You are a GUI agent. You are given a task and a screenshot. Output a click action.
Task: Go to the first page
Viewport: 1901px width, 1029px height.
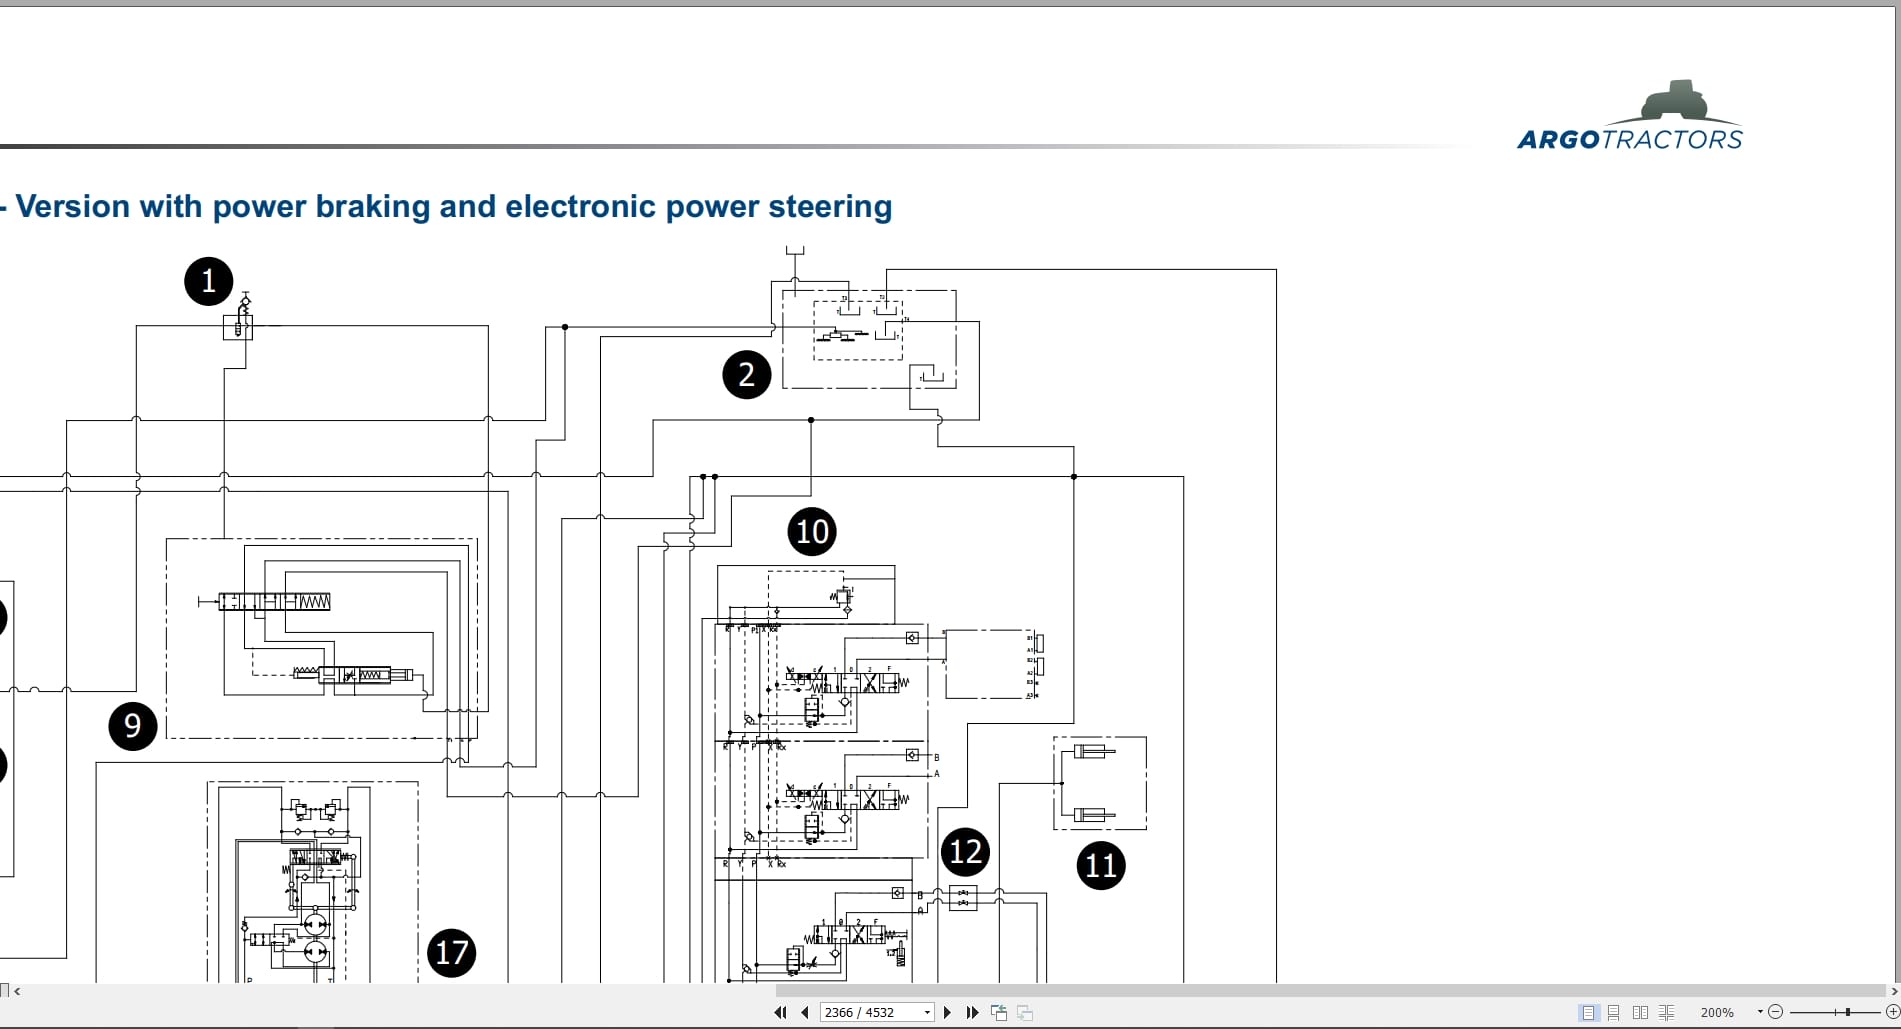780,1012
